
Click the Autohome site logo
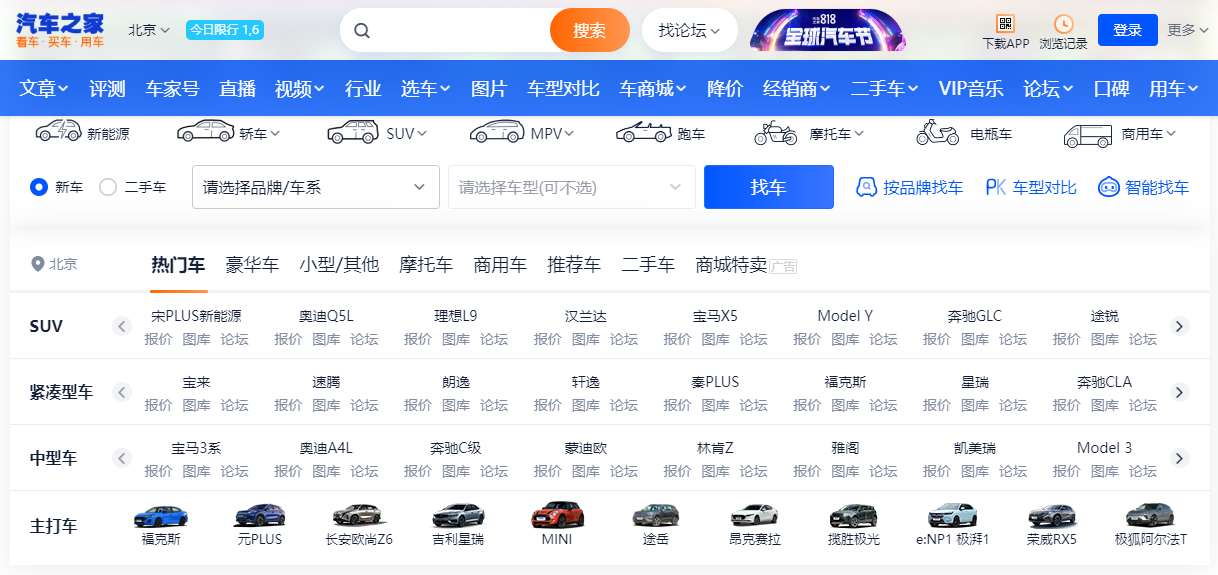(x=60, y=29)
